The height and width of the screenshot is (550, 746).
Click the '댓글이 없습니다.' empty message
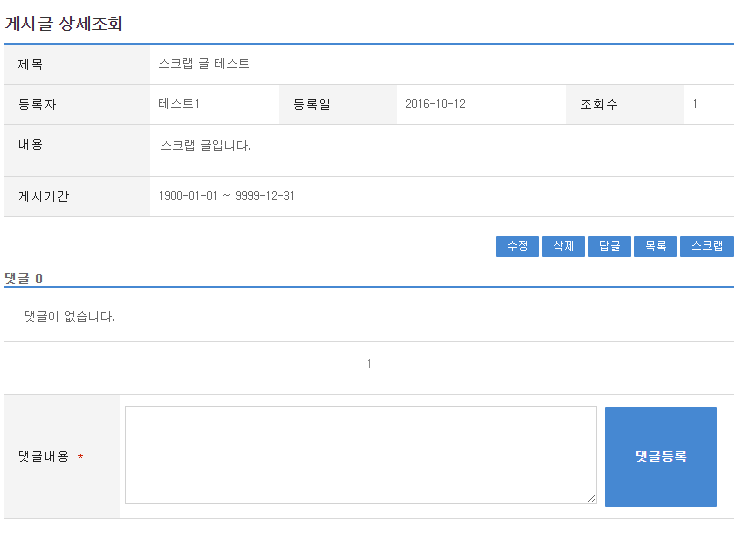point(69,317)
